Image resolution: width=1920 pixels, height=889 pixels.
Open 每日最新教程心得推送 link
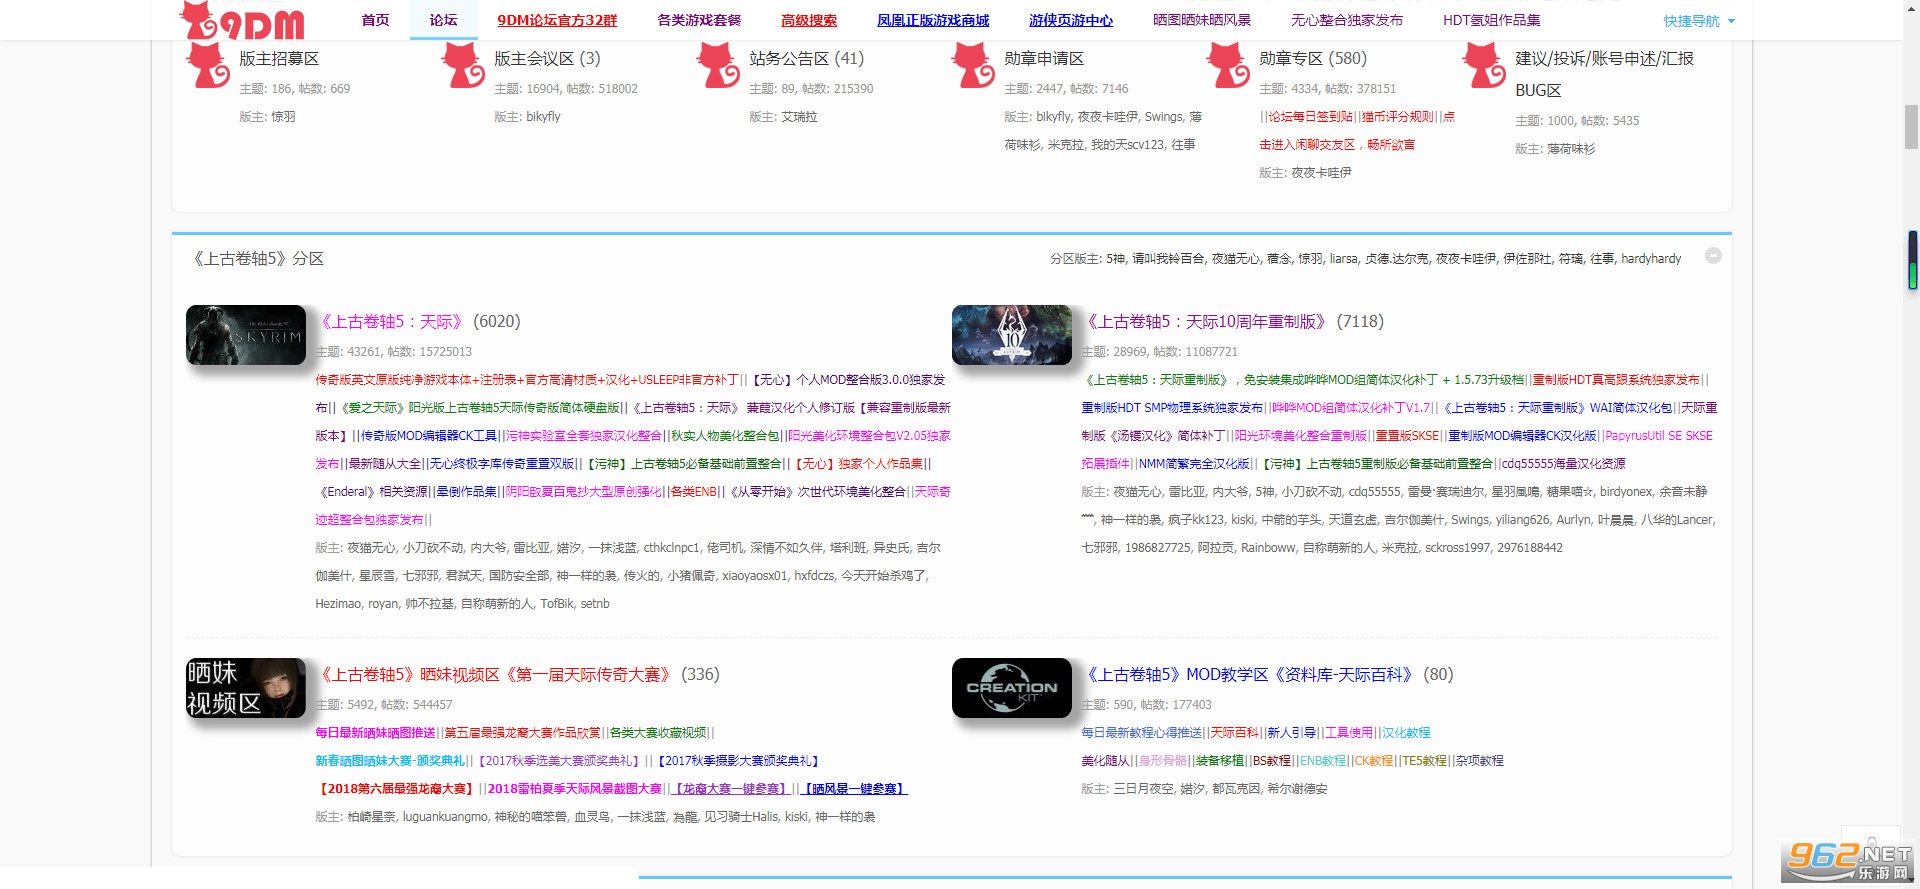click(x=1142, y=733)
